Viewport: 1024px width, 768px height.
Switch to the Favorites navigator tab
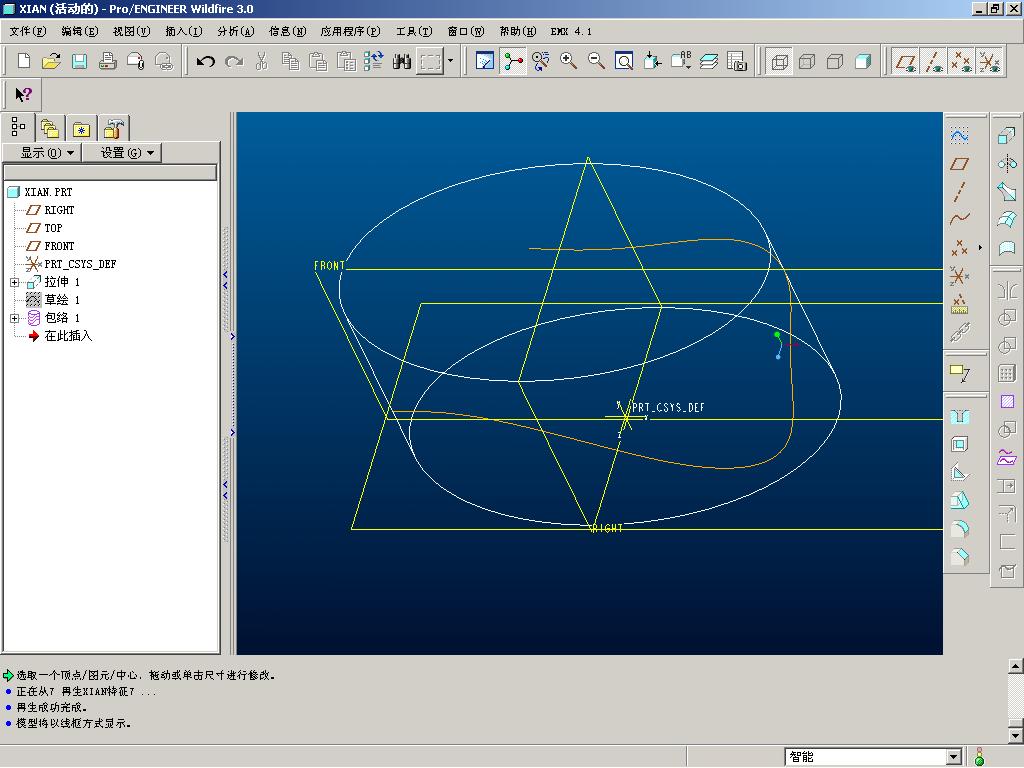tap(81, 128)
